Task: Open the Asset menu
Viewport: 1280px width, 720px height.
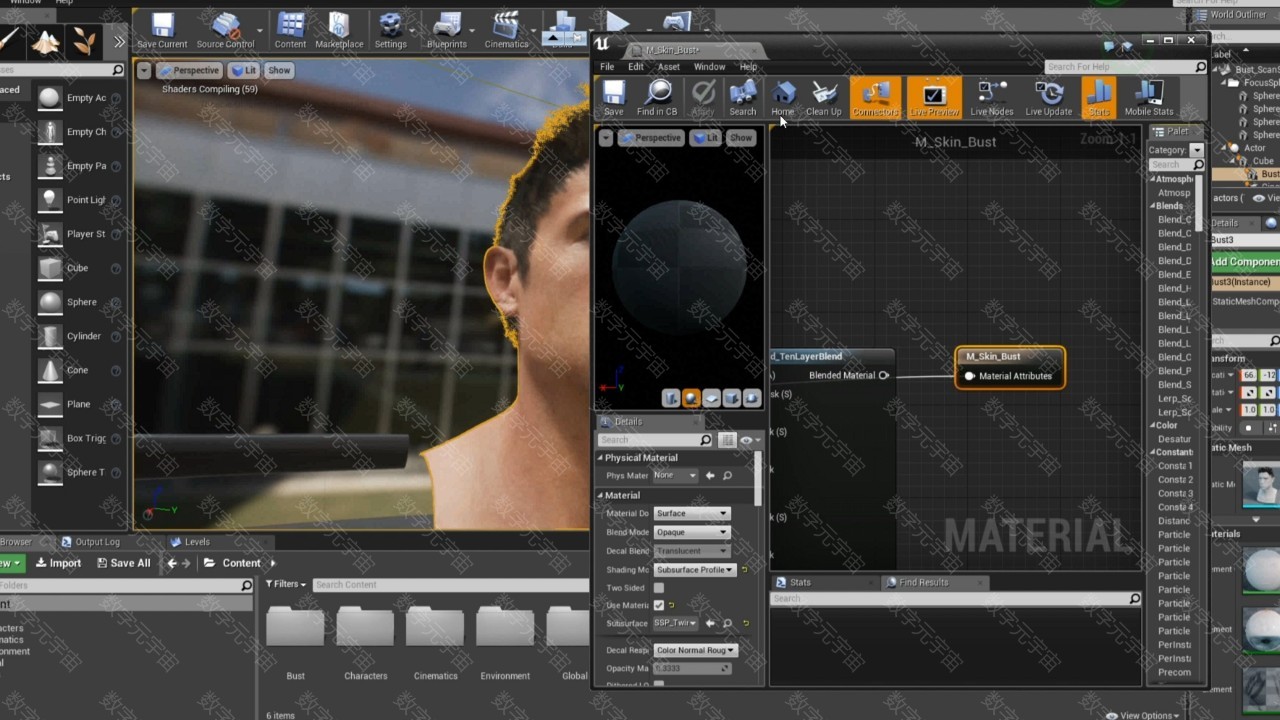Action: pos(668,67)
